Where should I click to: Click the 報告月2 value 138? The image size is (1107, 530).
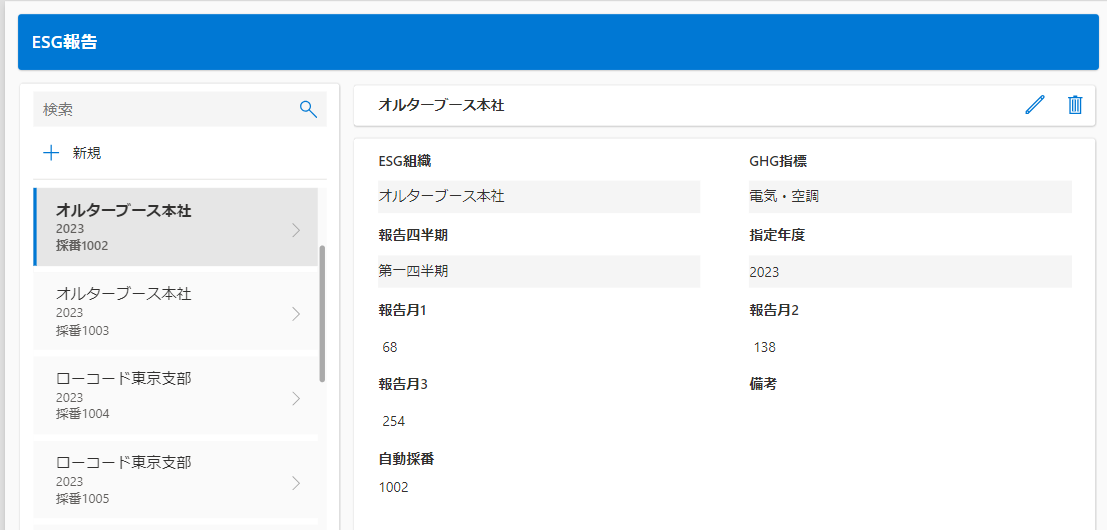765,347
